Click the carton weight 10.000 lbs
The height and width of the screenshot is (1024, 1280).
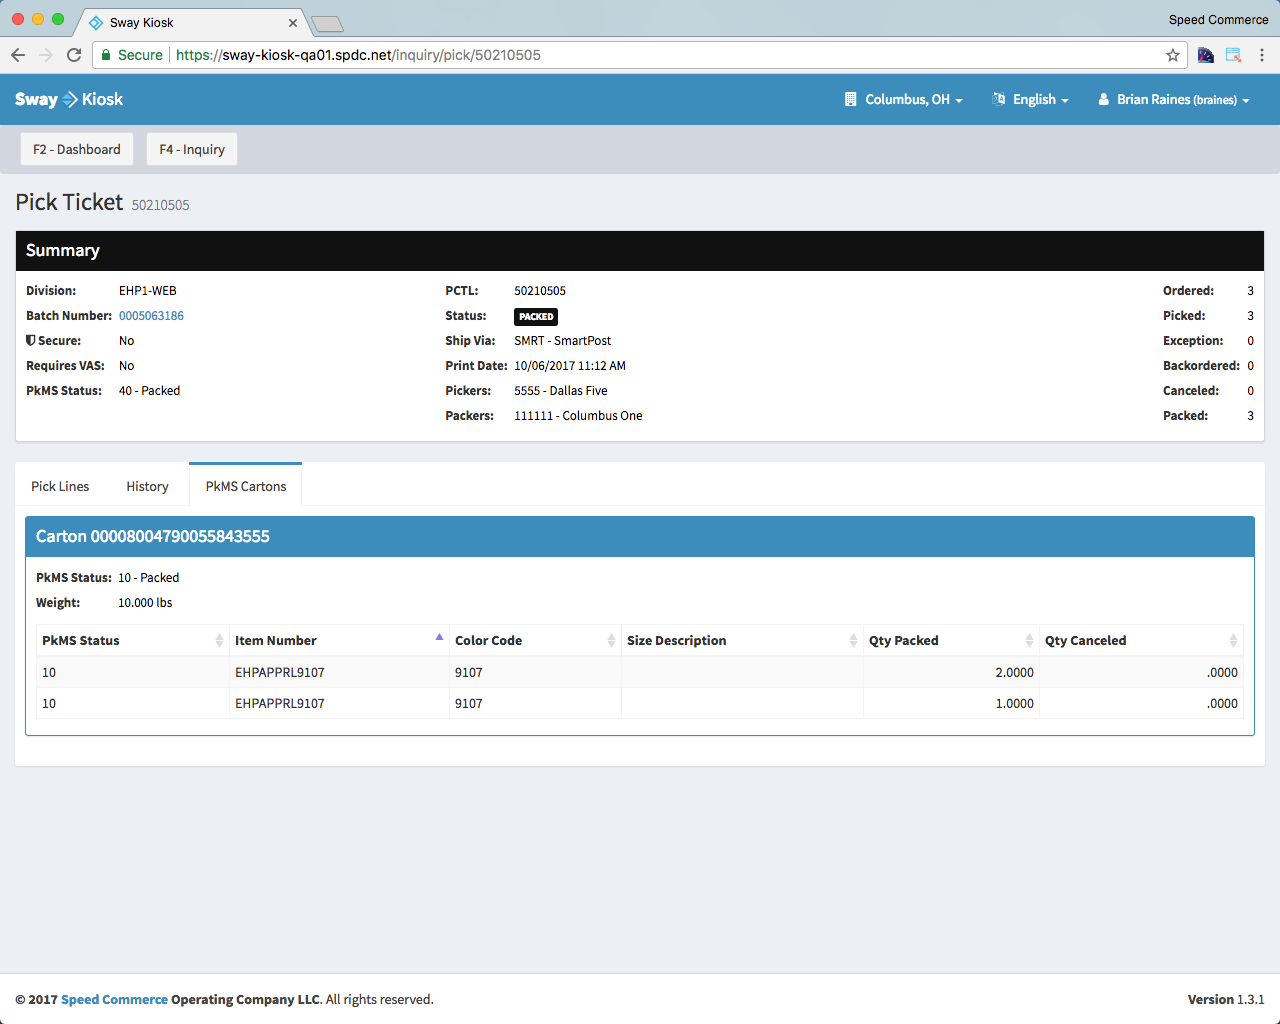click(145, 602)
